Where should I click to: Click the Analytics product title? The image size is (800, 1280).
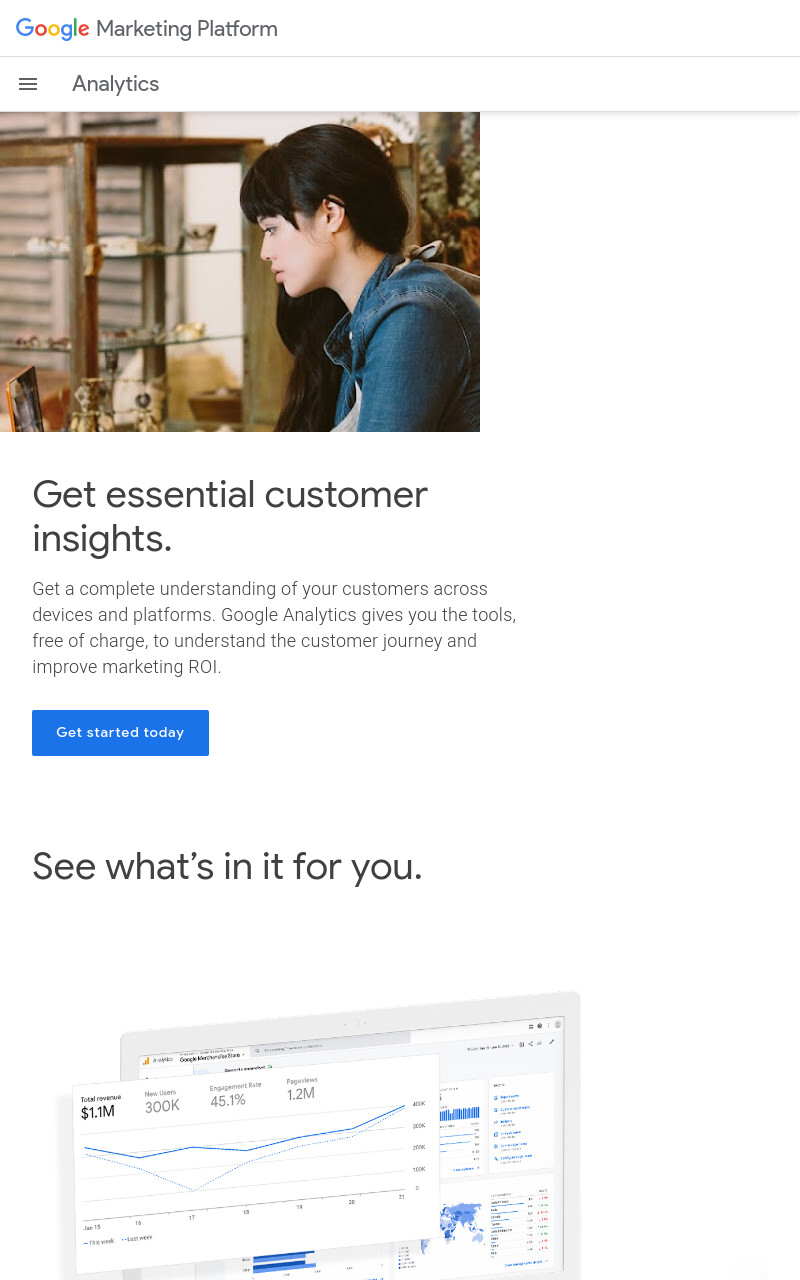(x=115, y=84)
